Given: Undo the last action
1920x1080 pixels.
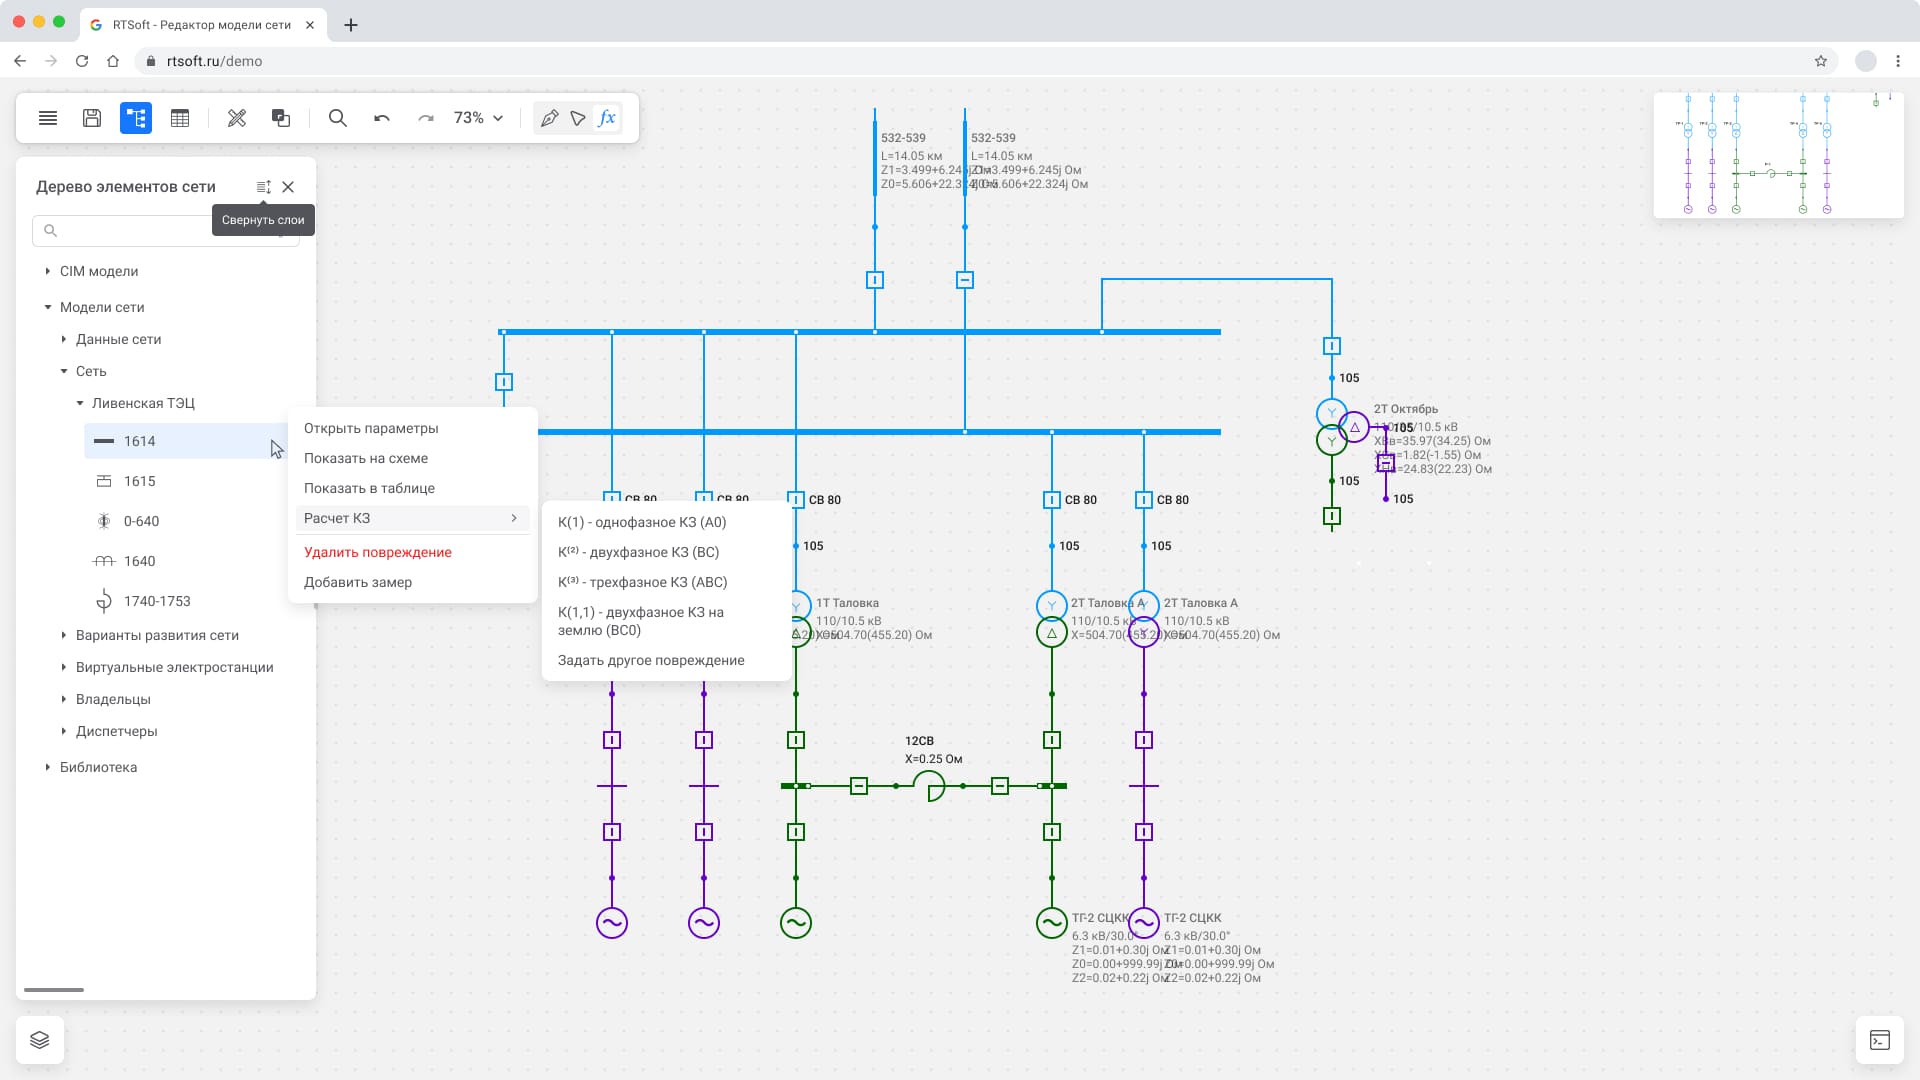Looking at the screenshot, I should tap(382, 118).
